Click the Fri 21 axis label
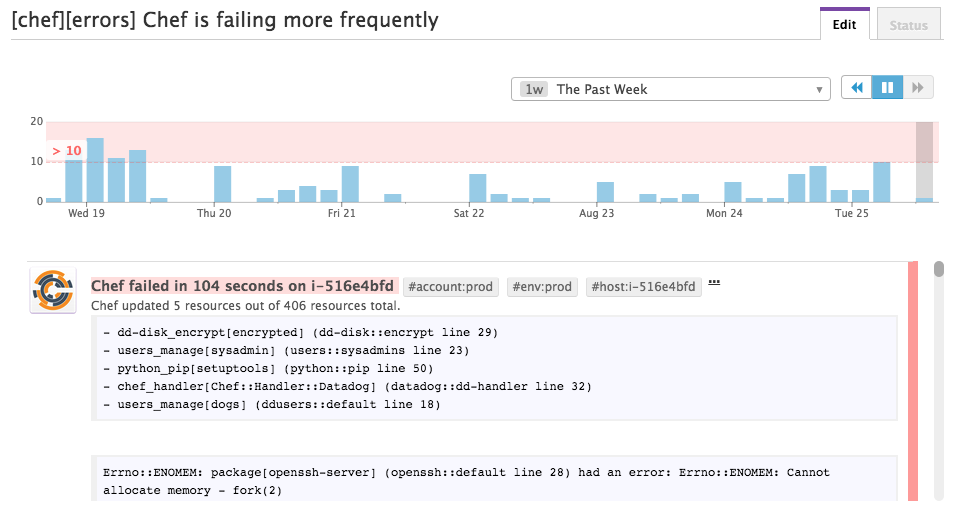This screenshot has height=511, width=960. coord(342,213)
